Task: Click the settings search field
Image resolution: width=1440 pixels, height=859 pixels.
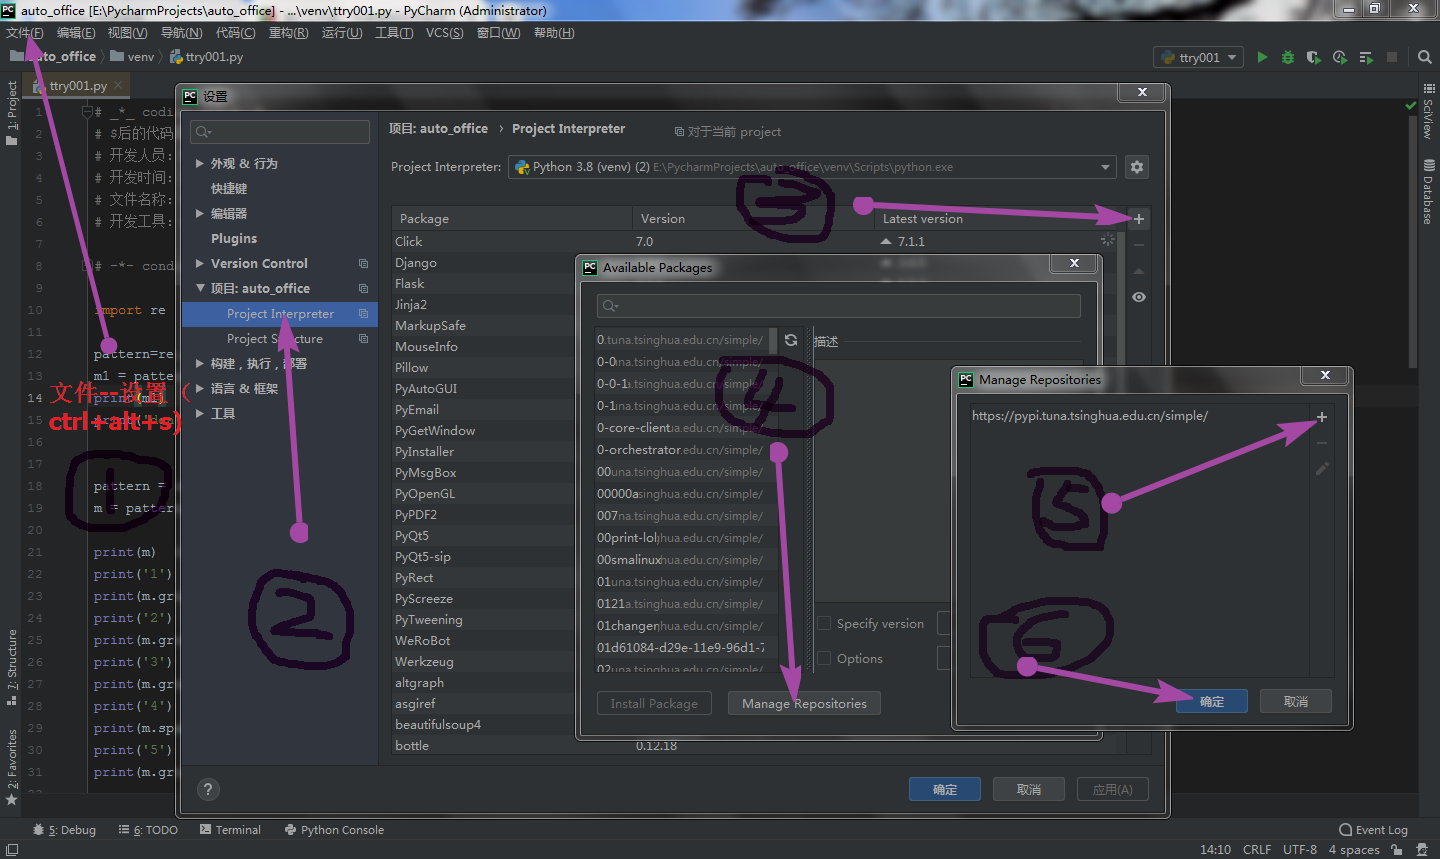Action: pyautogui.click(x=280, y=132)
